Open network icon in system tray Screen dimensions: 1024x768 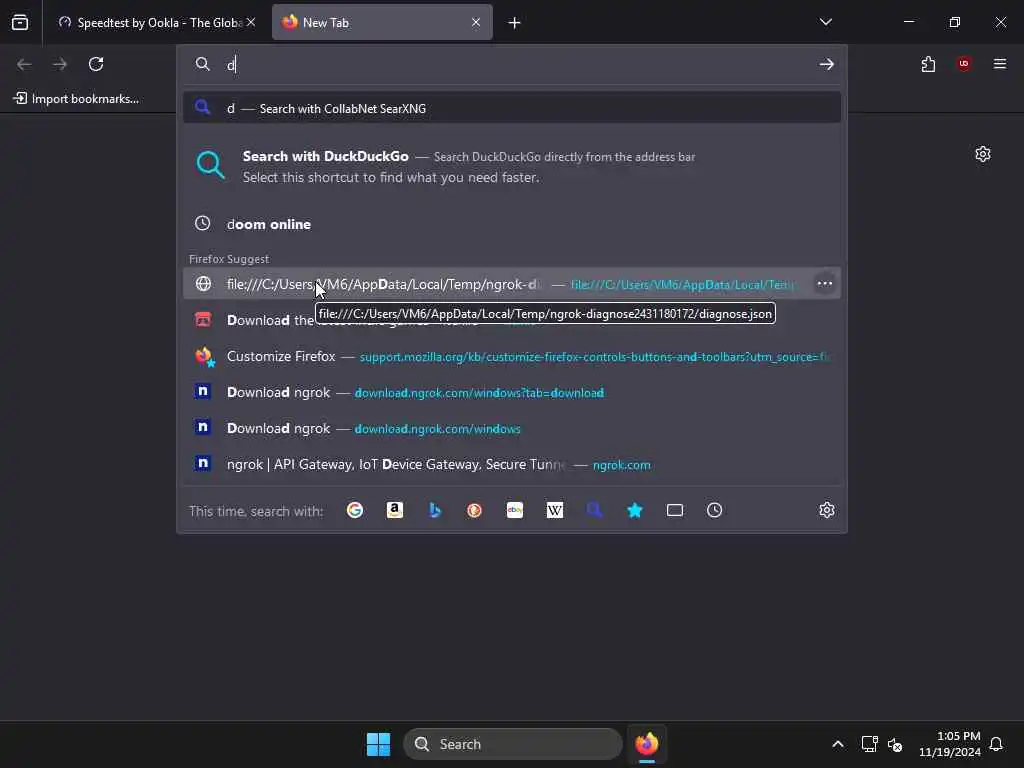click(x=869, y=744)
